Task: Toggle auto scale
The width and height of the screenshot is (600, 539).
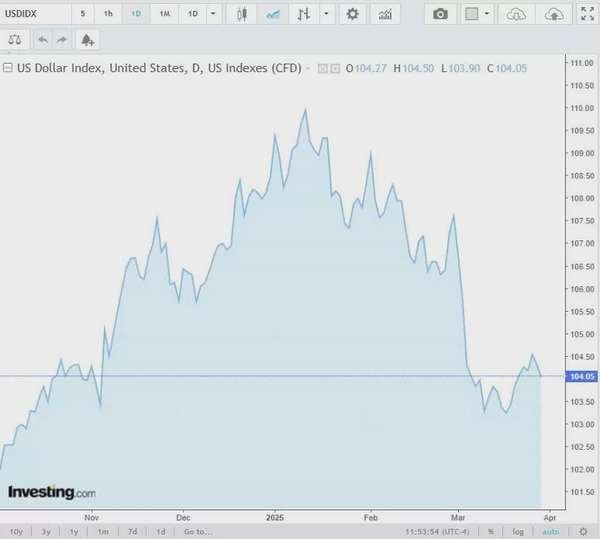Action: [x=551, y=532]
